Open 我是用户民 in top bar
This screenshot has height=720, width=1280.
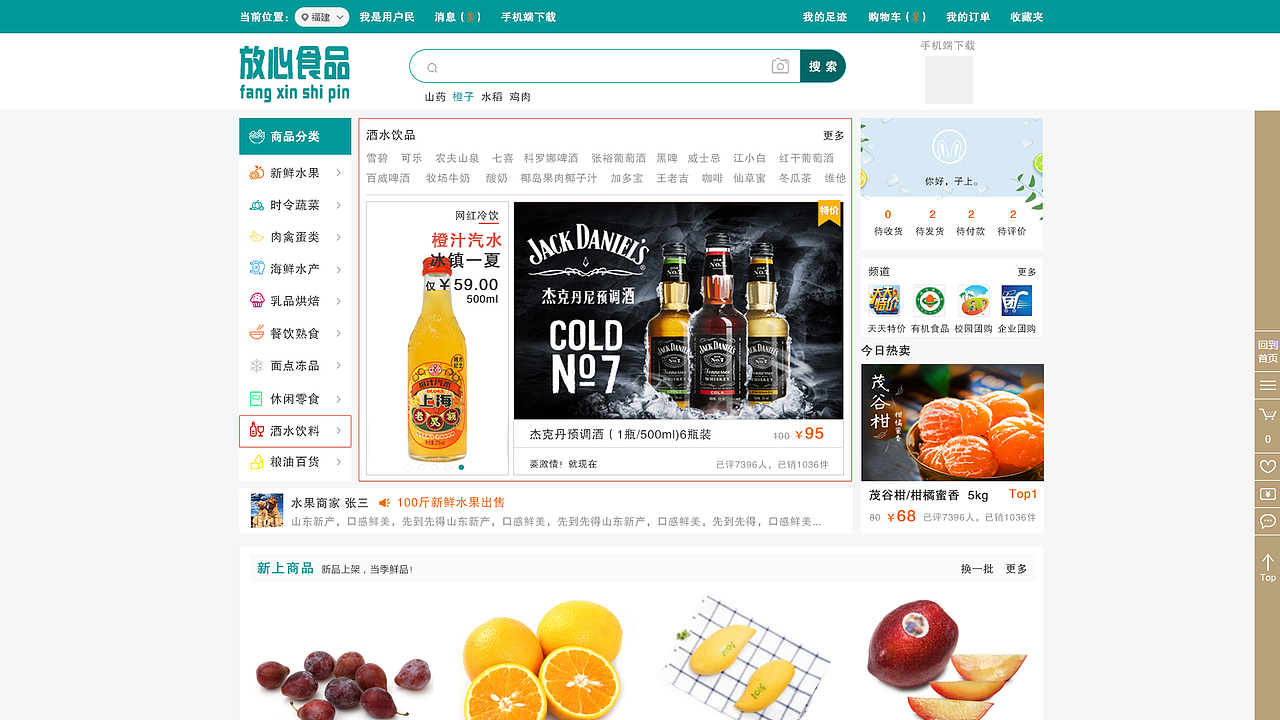tap(387, 17)
